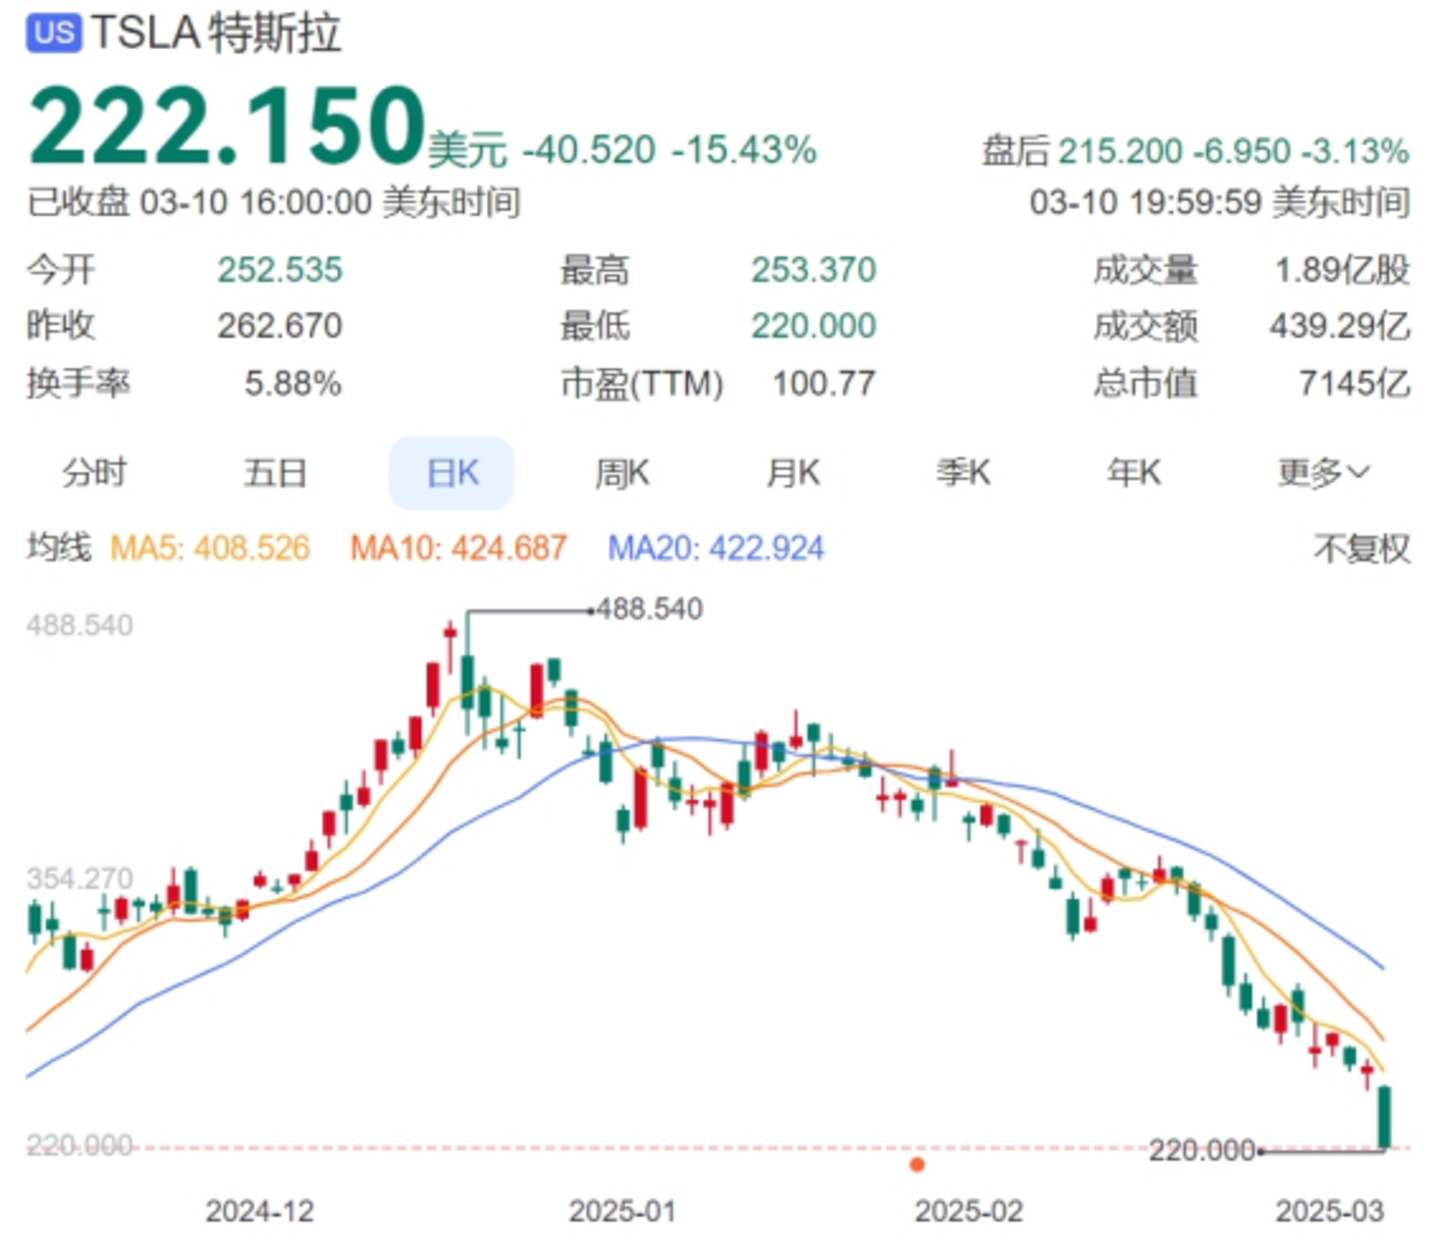
Task: Open the 不复权 price adjustment selector
Action: coord(1361,548)
